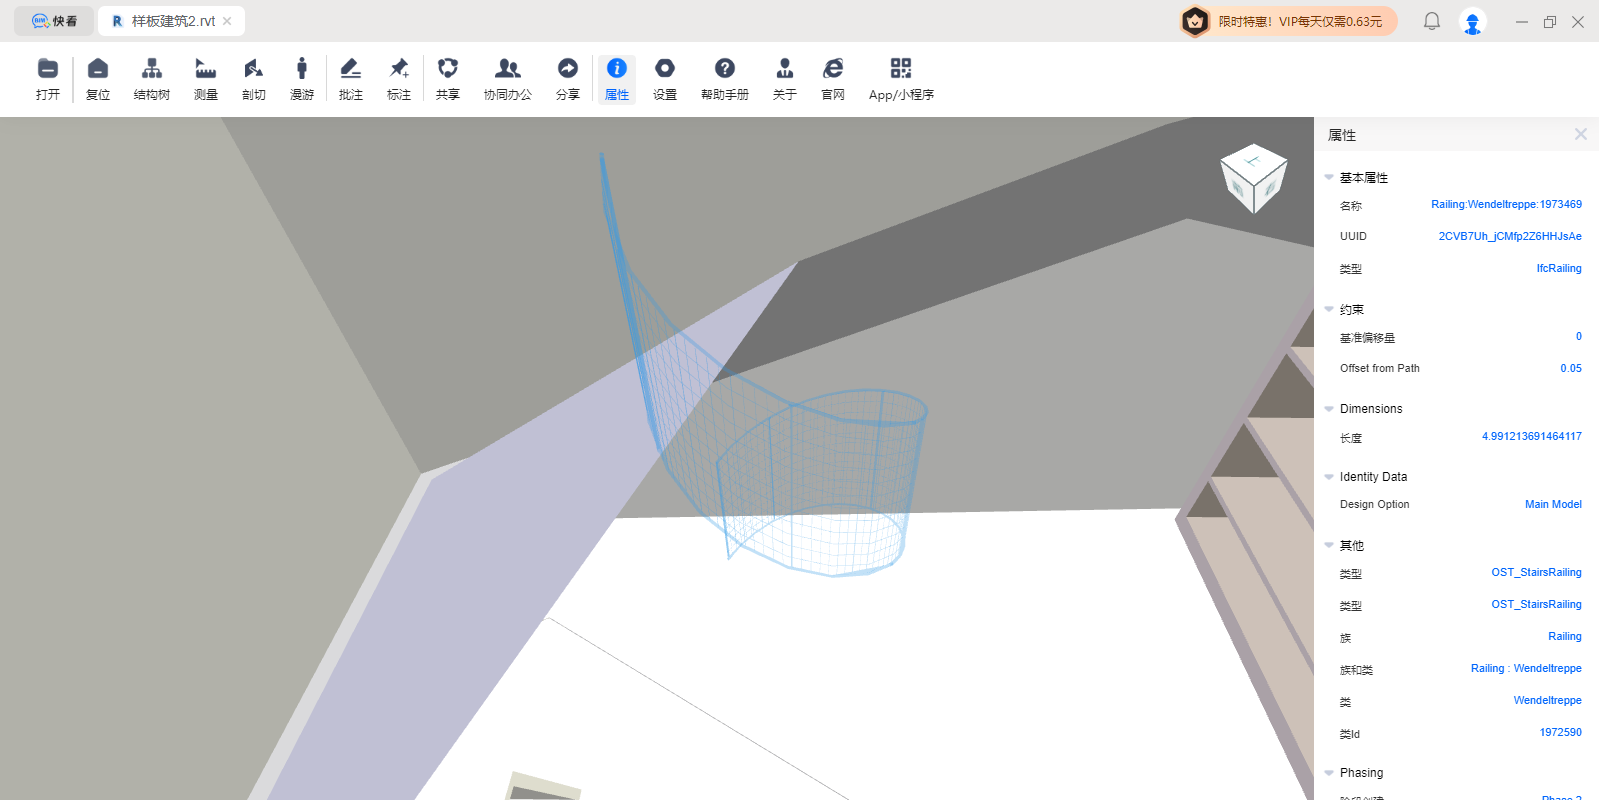Screen dimensions: 1599x800
Task: Click the 3D view cube navigator
Action: (1253, 178)
